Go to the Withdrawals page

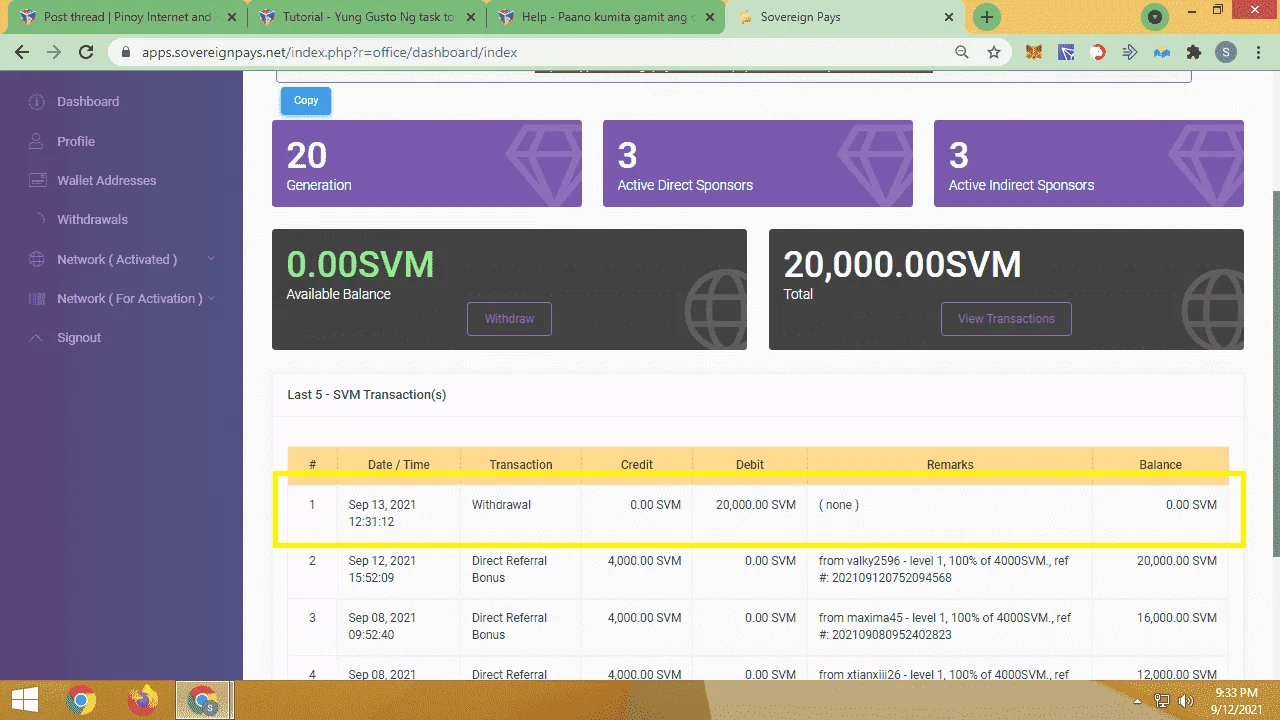92,220
